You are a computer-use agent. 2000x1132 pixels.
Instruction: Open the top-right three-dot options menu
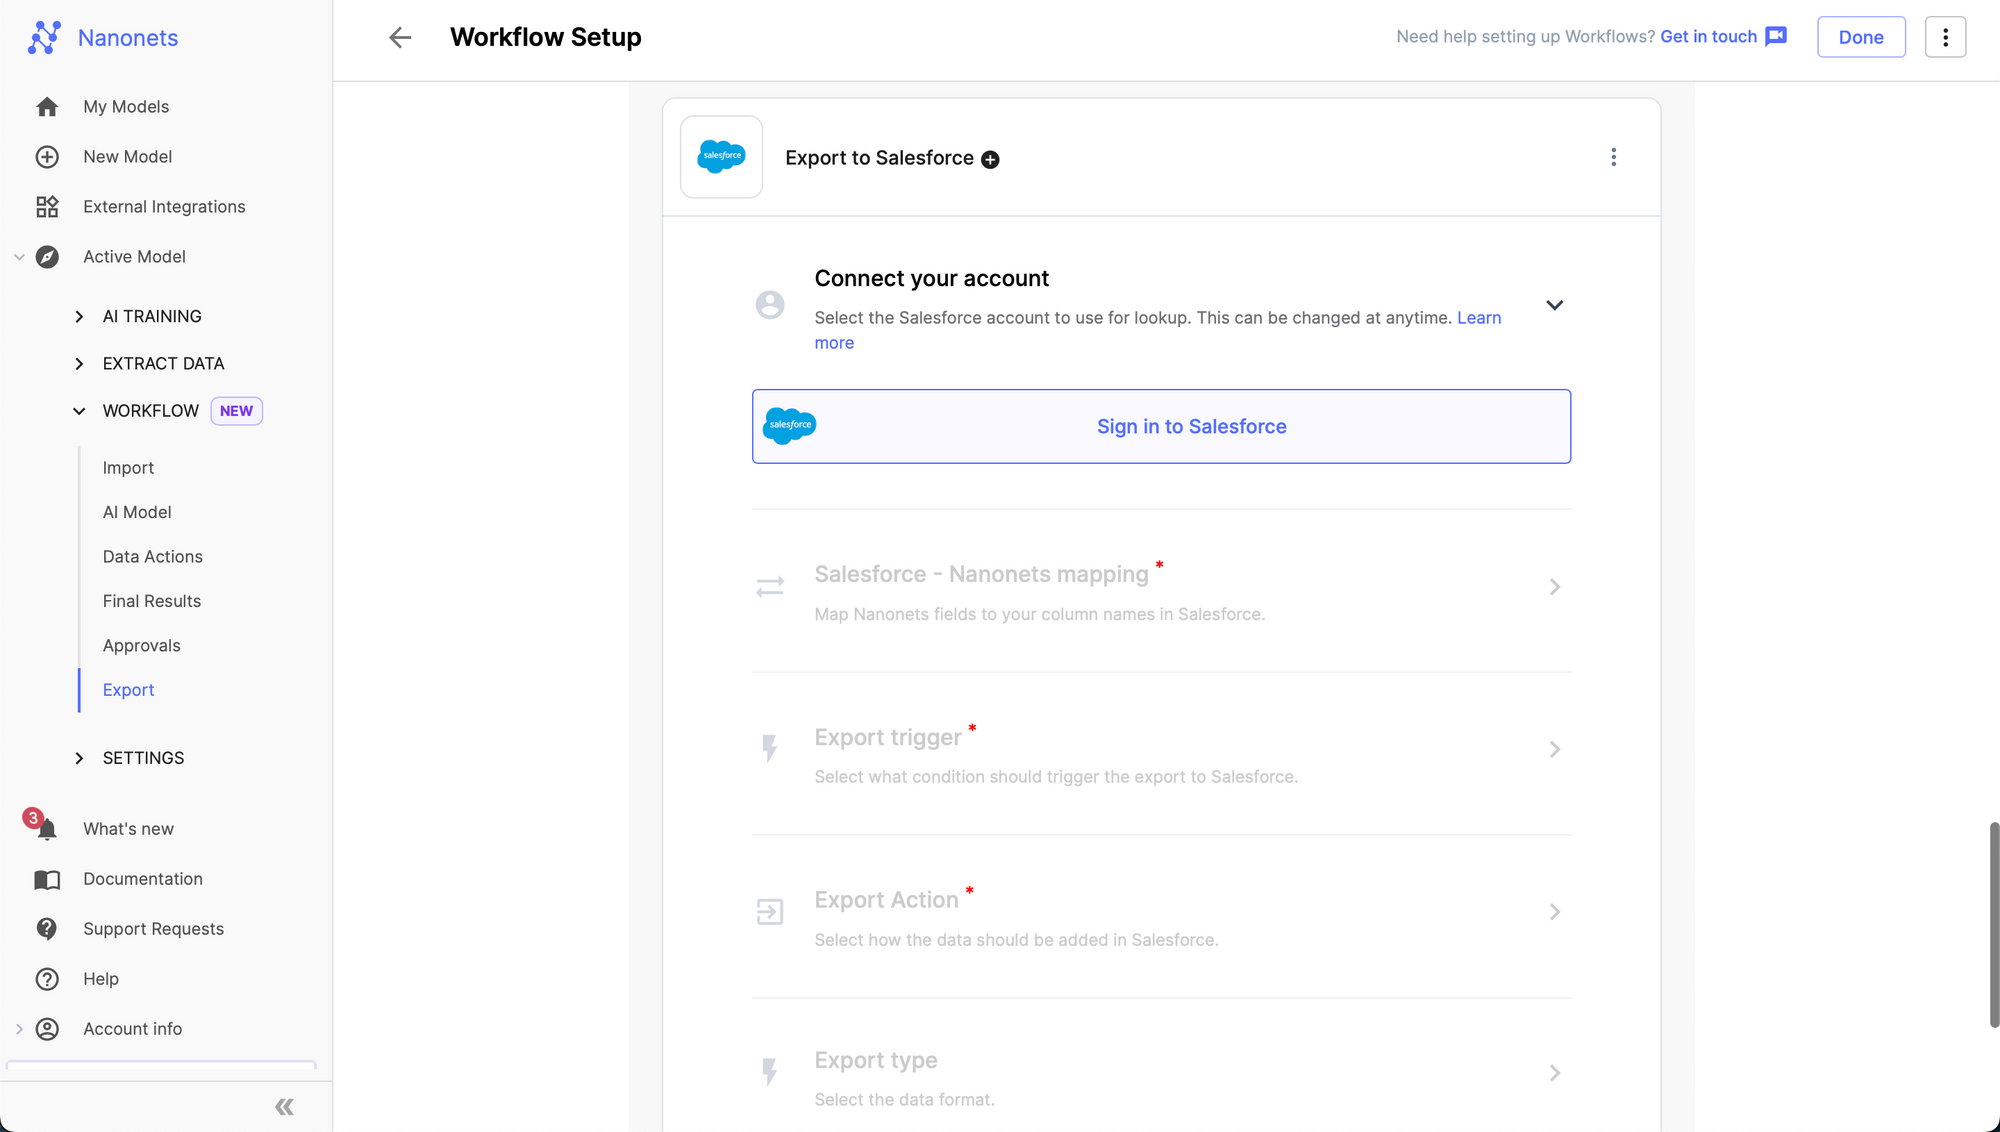click(1945, 37)
